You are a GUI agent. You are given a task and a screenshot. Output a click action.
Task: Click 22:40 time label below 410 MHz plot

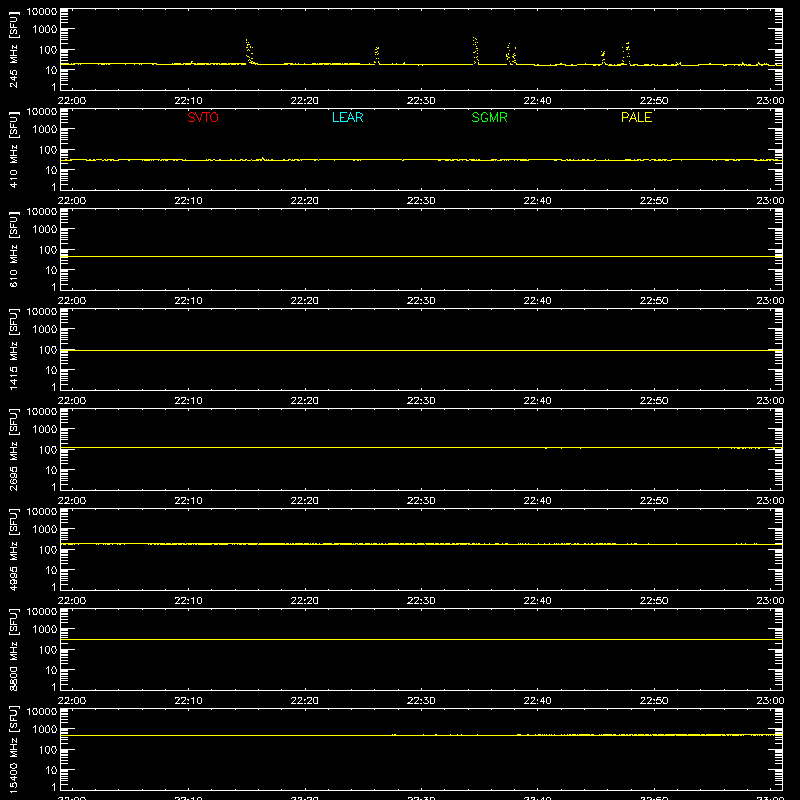coord(537,201)
